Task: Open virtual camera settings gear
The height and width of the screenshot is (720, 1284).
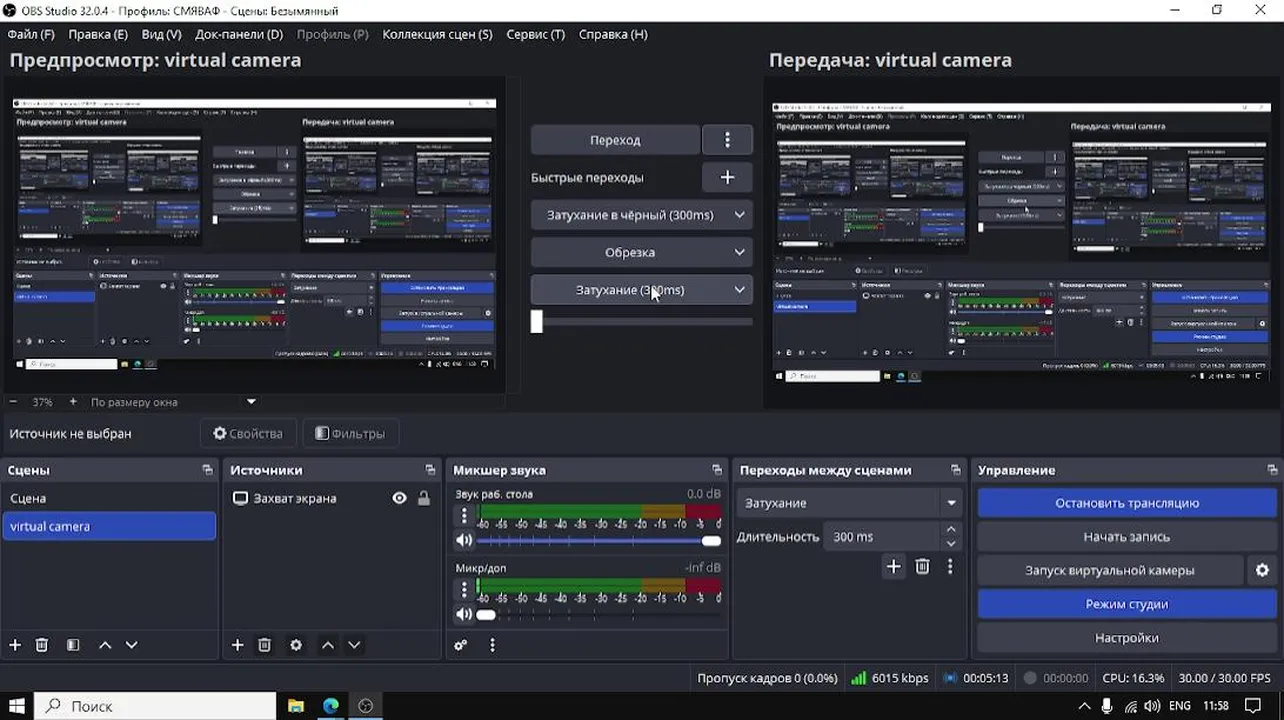Action: point(1262,570)
